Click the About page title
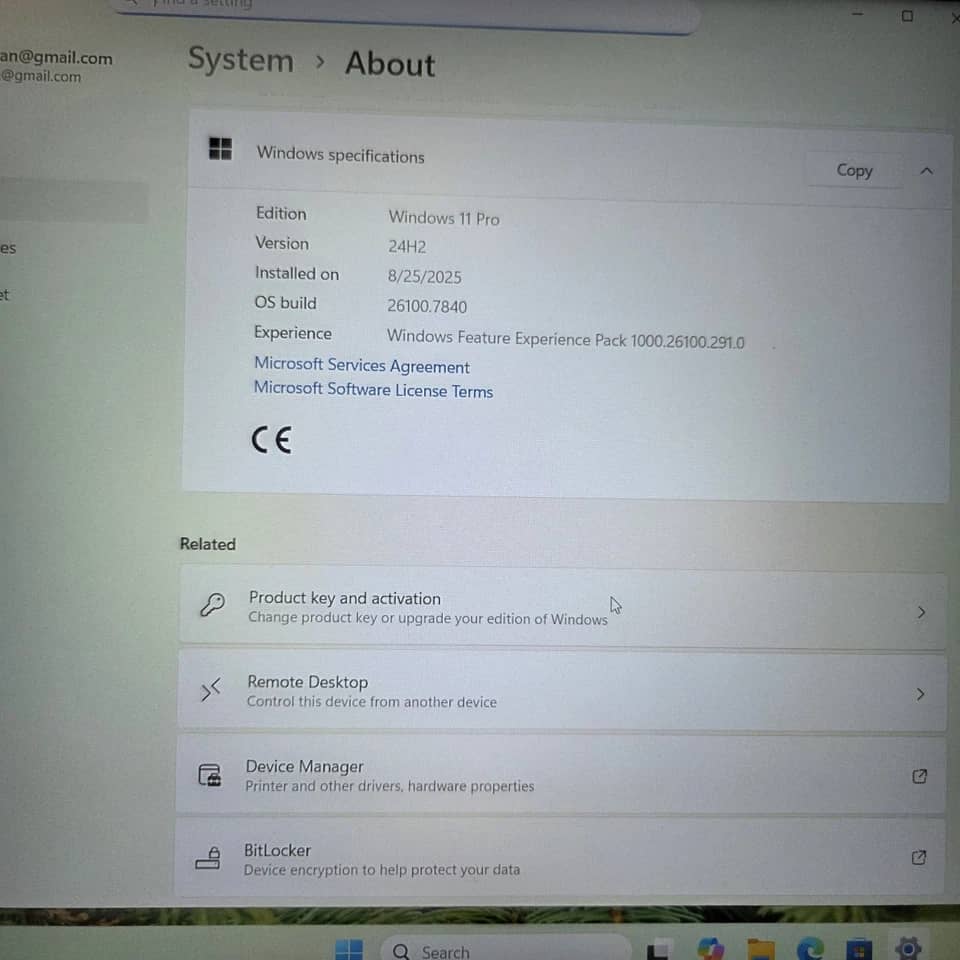 point(390,64)
